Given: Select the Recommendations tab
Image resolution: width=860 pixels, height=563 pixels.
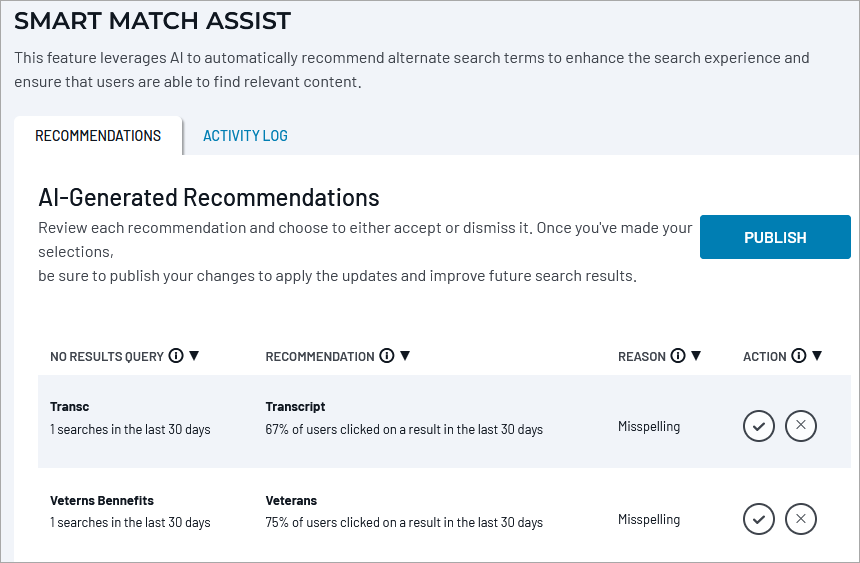Looking at the screenshot, I should coord(98,136).
